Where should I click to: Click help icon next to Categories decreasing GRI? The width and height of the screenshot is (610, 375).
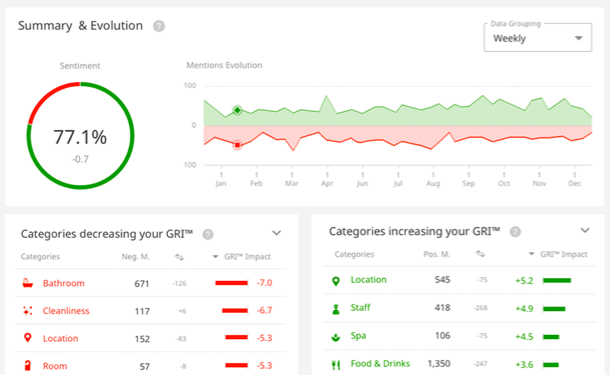(208, 234)
